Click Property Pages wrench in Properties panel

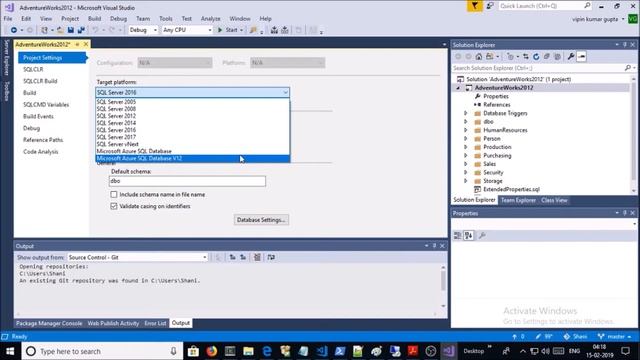(x=482, y=235)
